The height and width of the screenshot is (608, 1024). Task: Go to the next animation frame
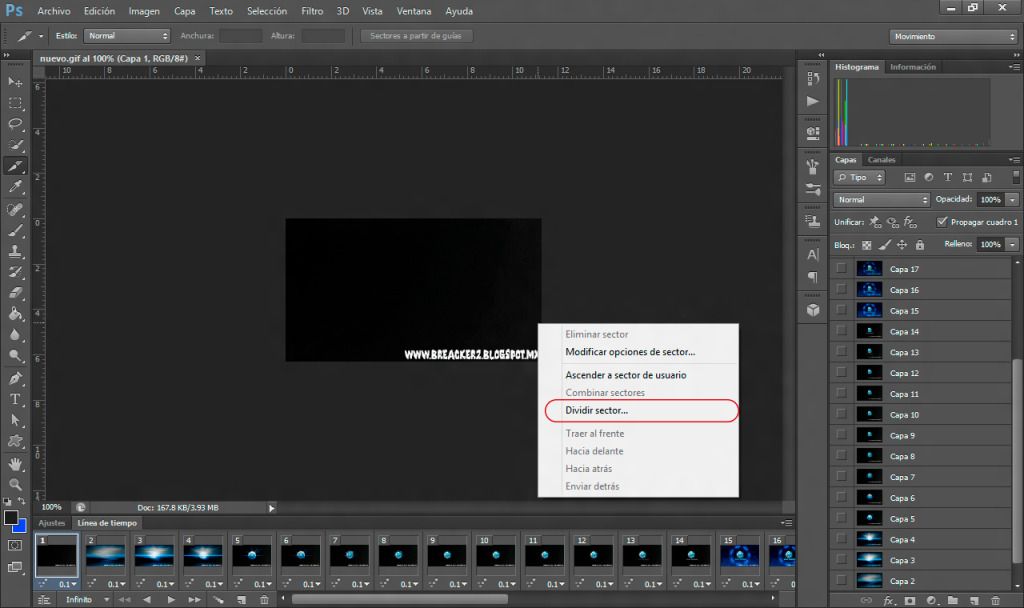195,600
